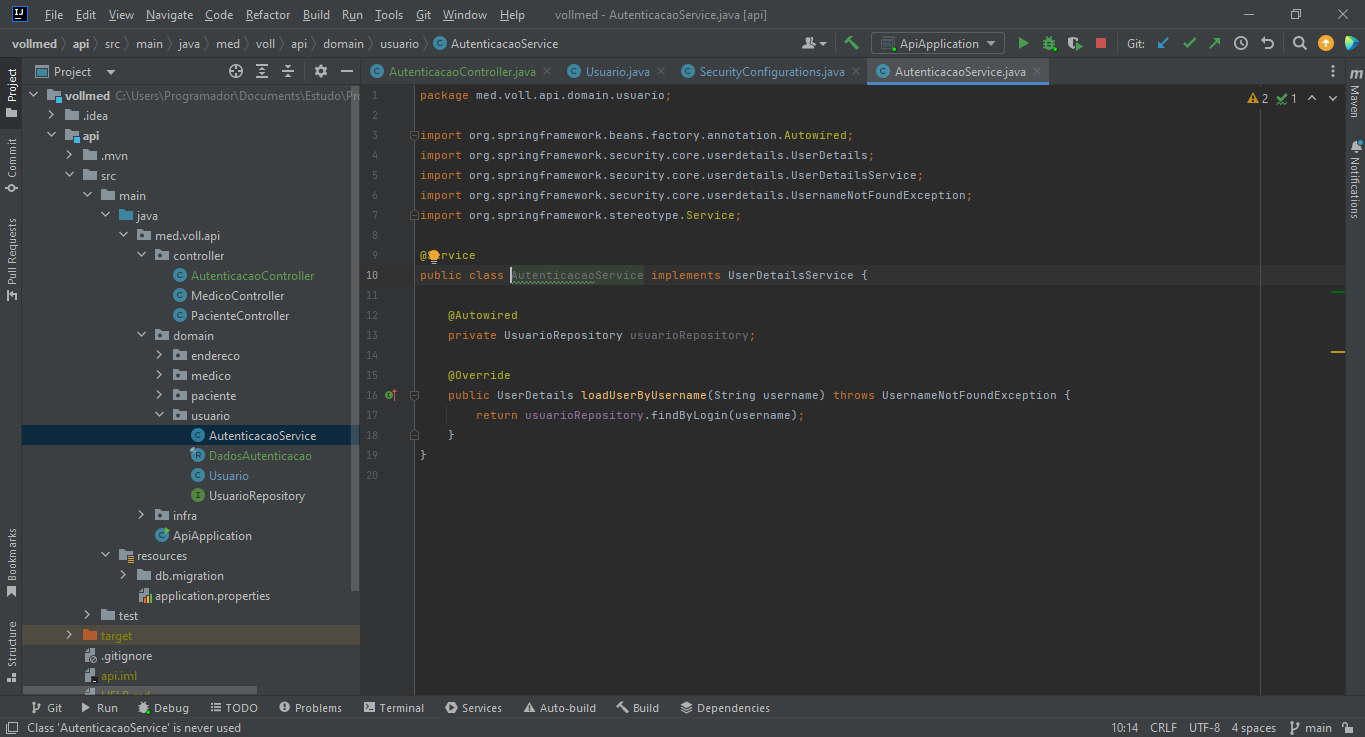Fold the loadUserByUsername method at line 16
The width and height of the screenshot is (1365, 737).
coord(413,395)
